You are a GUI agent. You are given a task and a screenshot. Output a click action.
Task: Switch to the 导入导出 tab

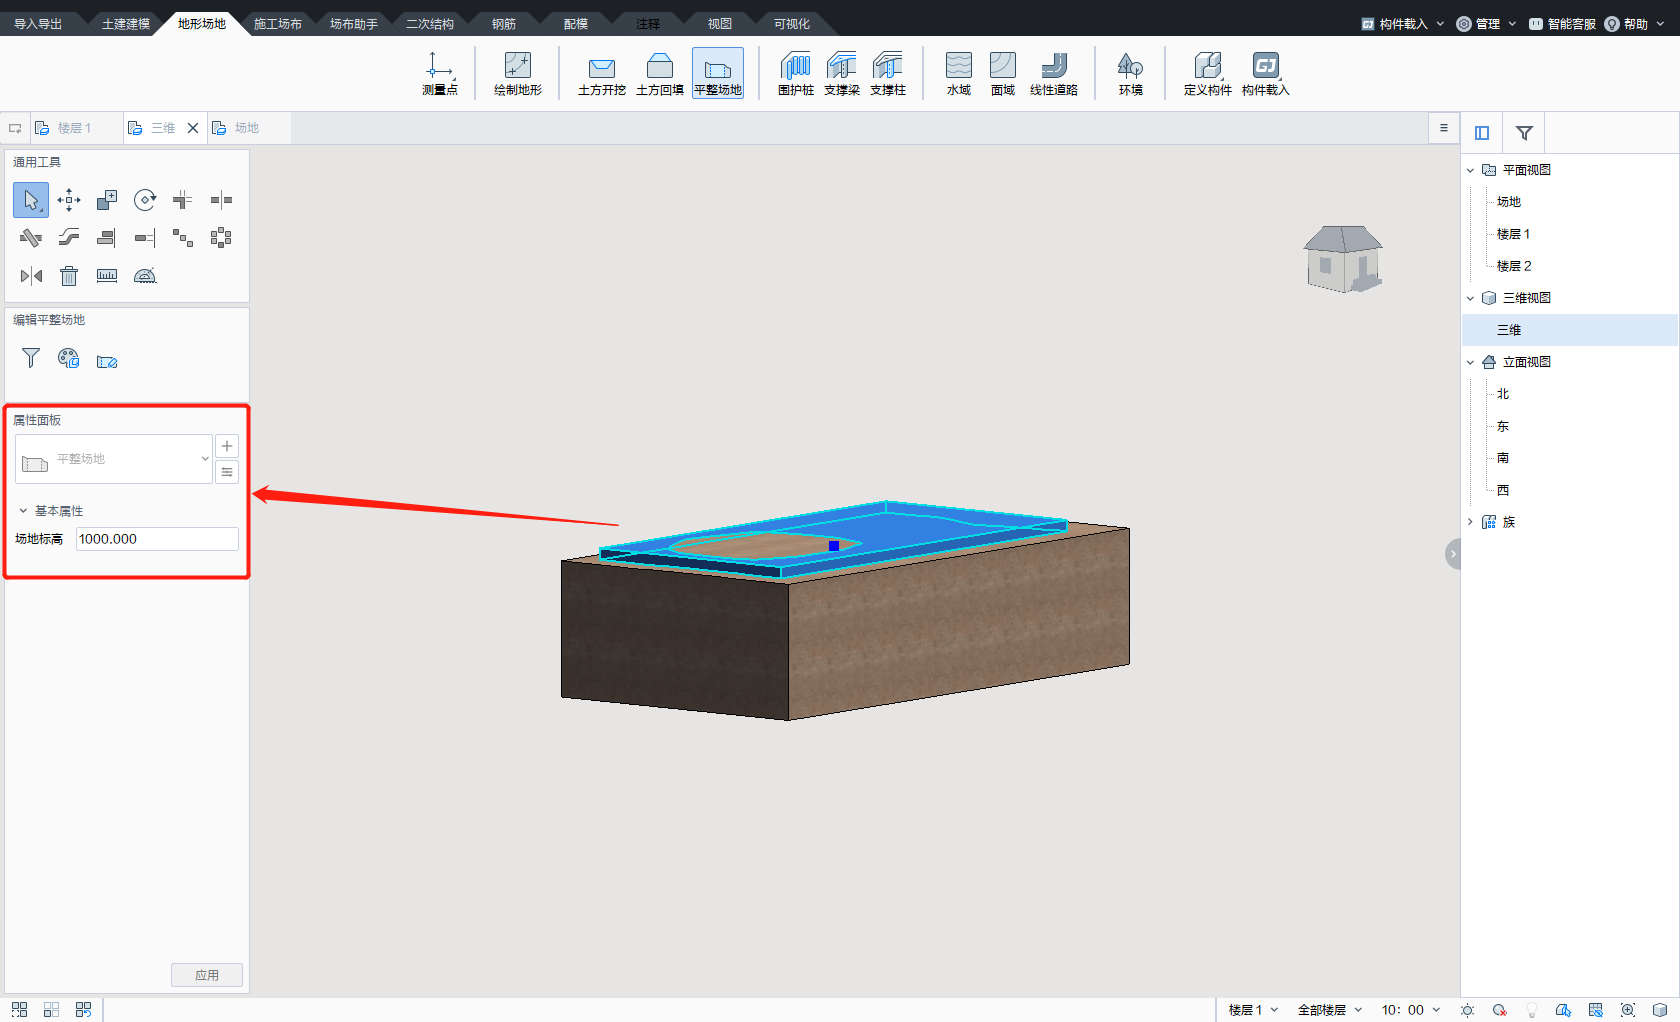click(x=38, y=24)
